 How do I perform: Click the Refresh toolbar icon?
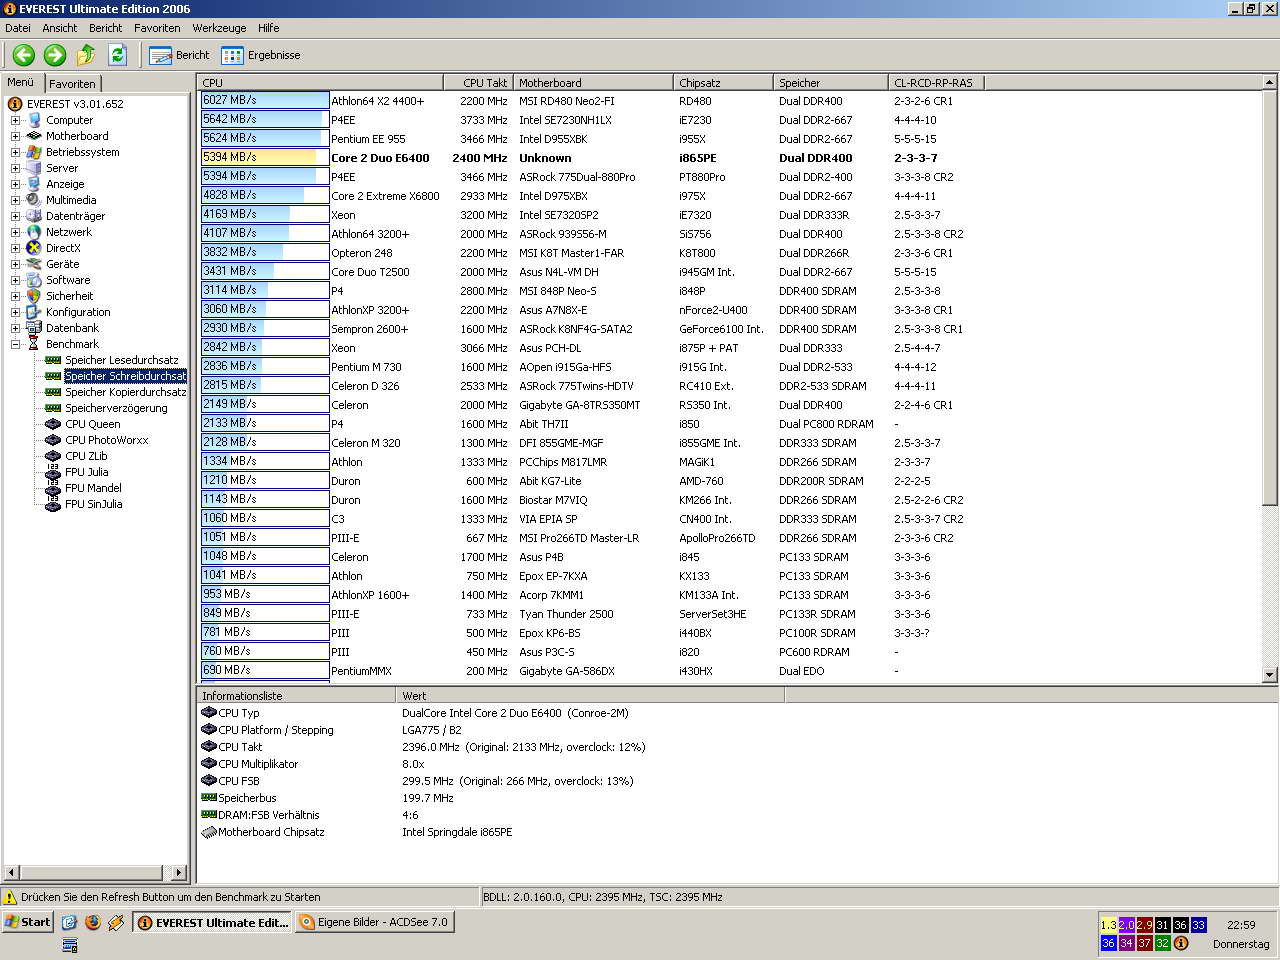[117, 55]
